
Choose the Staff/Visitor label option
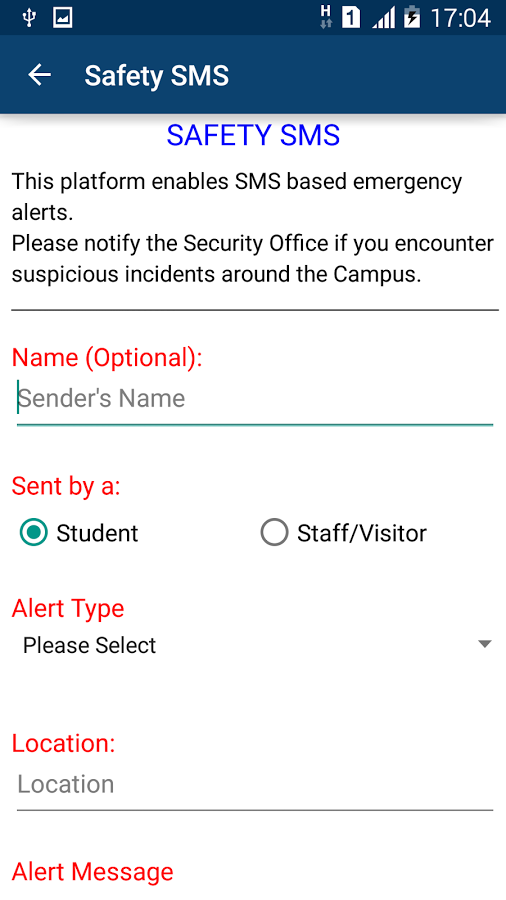click(x=362, y=533)
